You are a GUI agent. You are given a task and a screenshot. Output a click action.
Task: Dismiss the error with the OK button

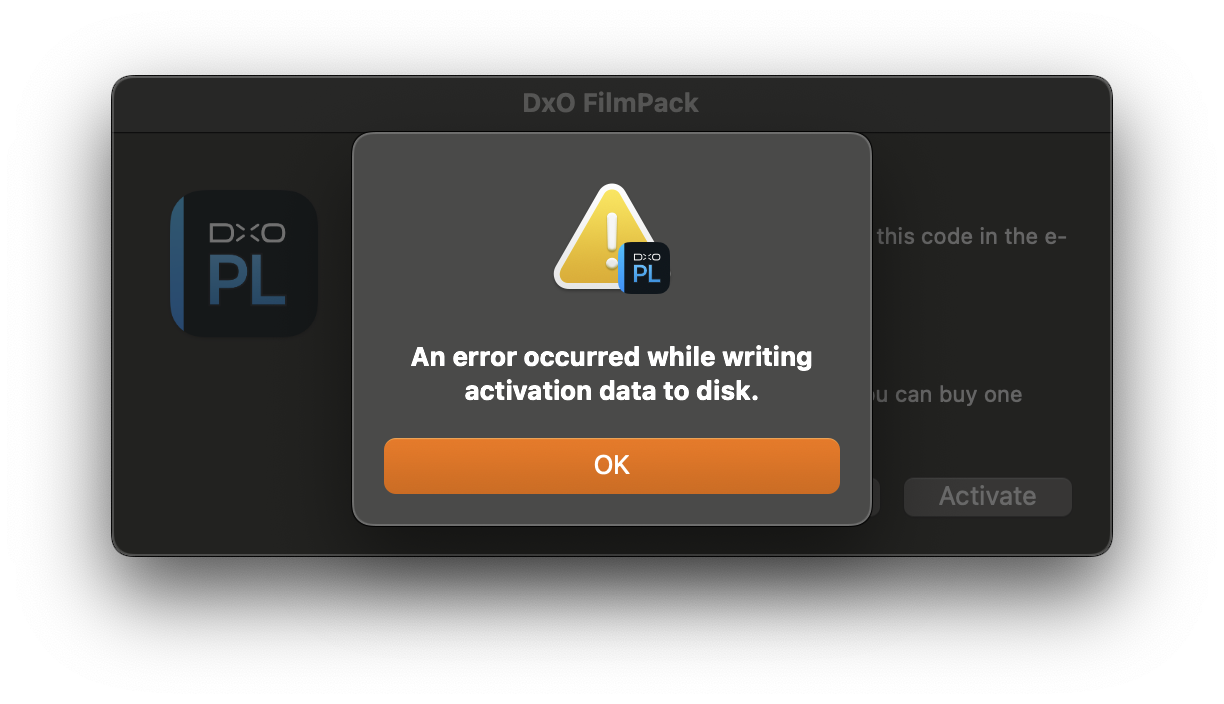point(611,465)
